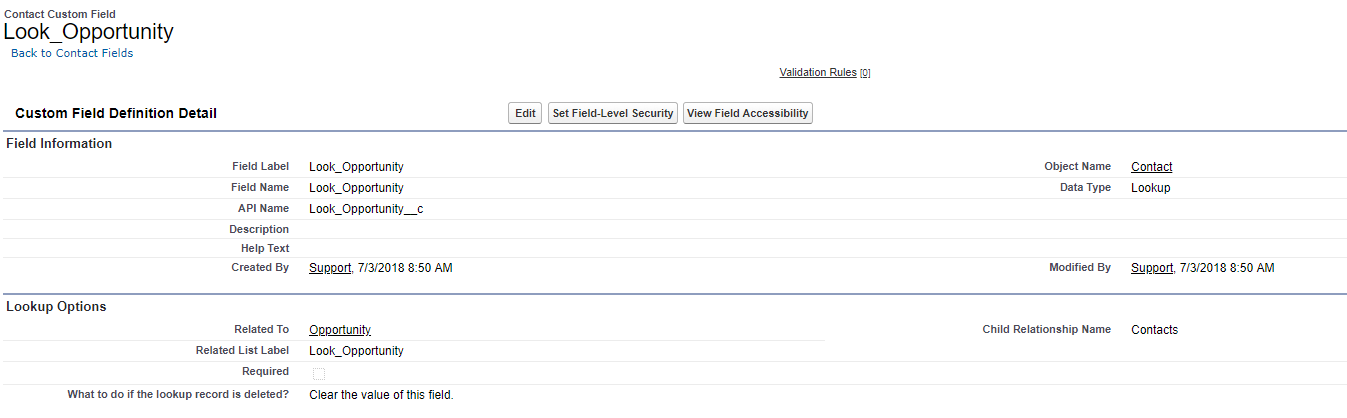Go back to Contact Fields

pos(72,53)
